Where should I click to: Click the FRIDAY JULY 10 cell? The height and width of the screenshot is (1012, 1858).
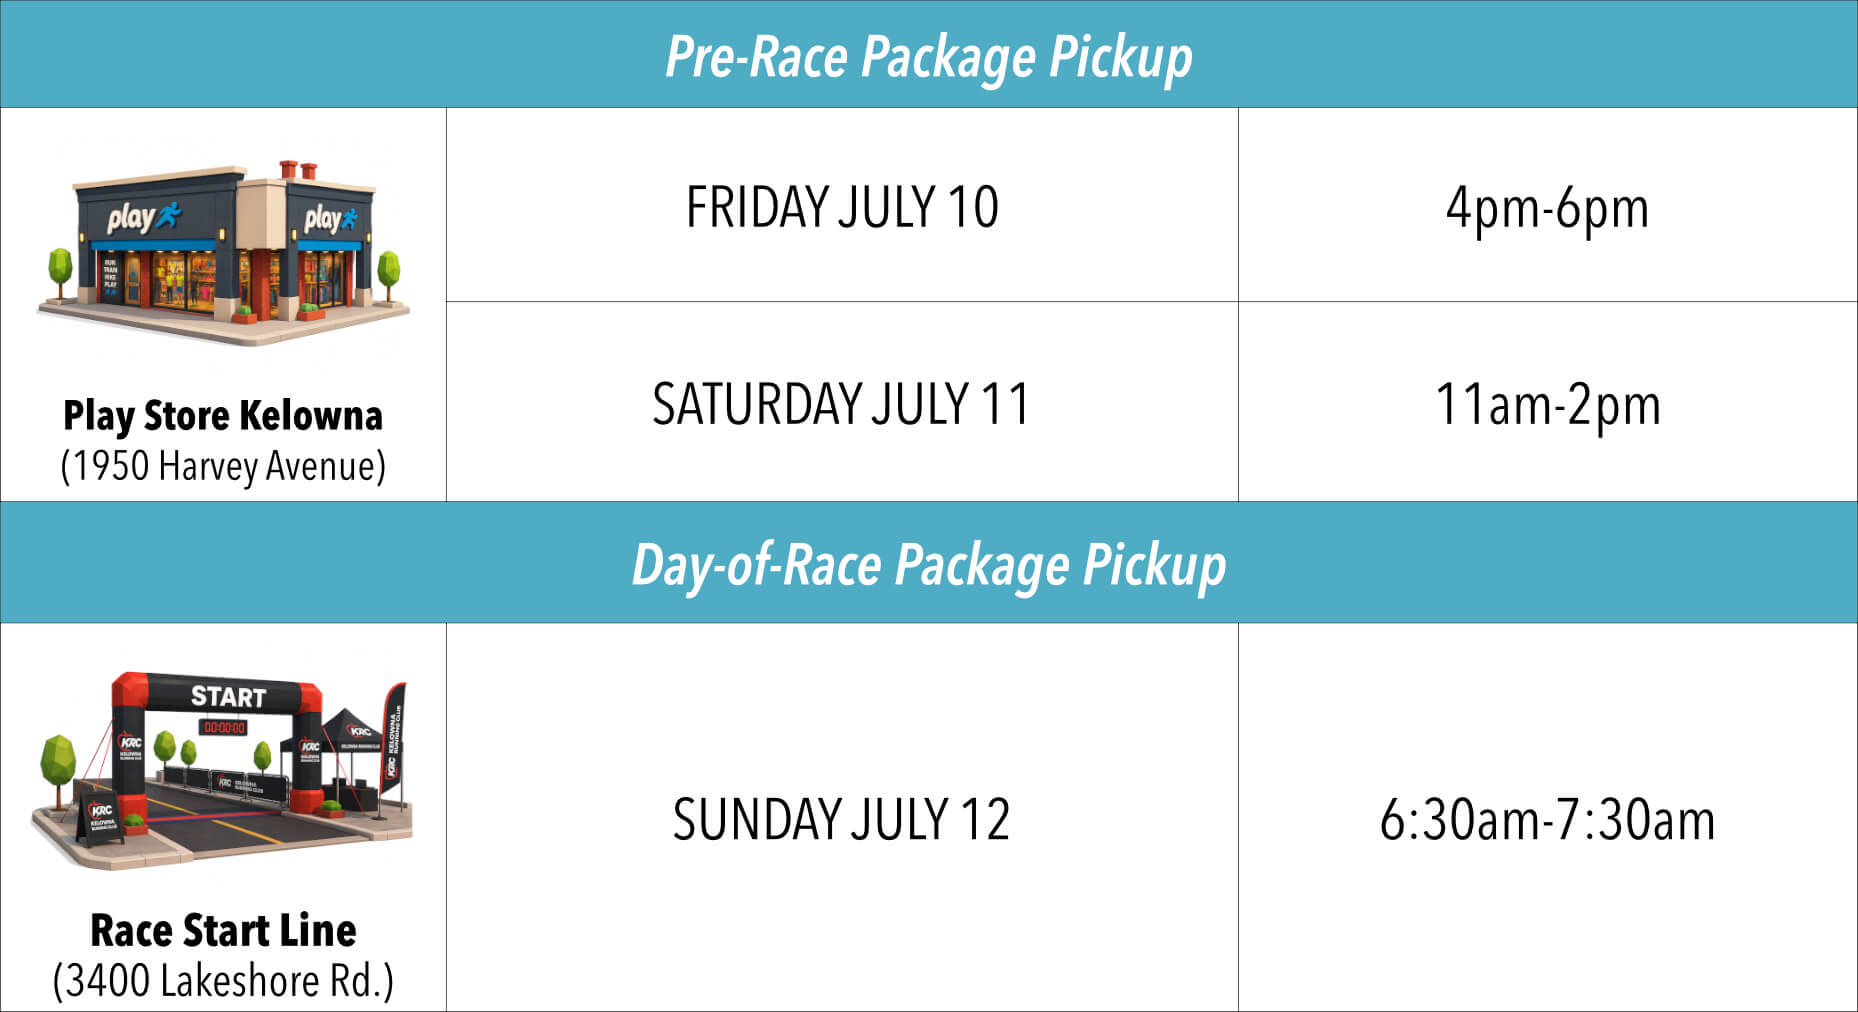[842, 205]
